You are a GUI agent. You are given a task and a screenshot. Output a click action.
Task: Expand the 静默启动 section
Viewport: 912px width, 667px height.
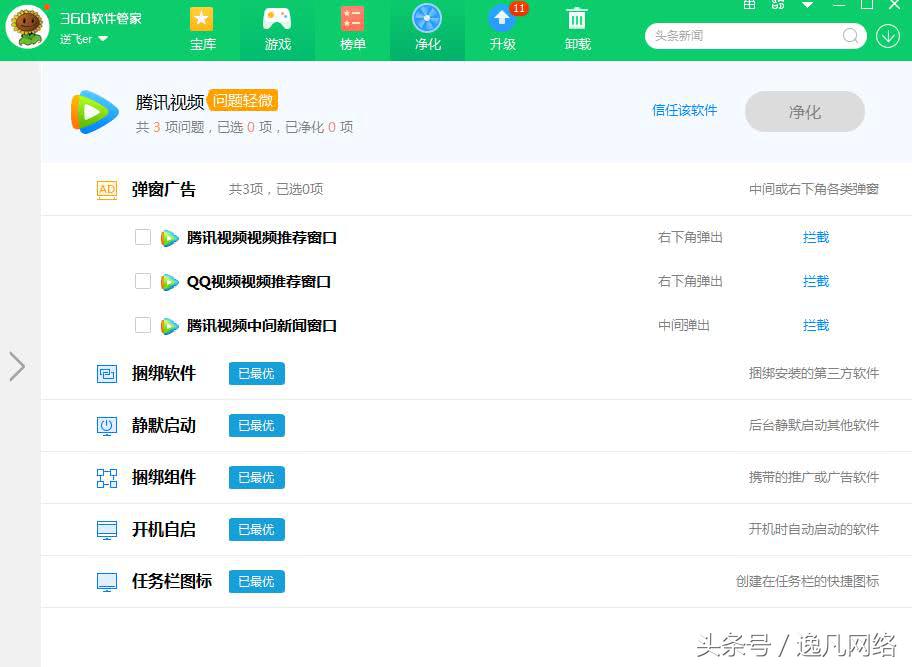(476, 425)
